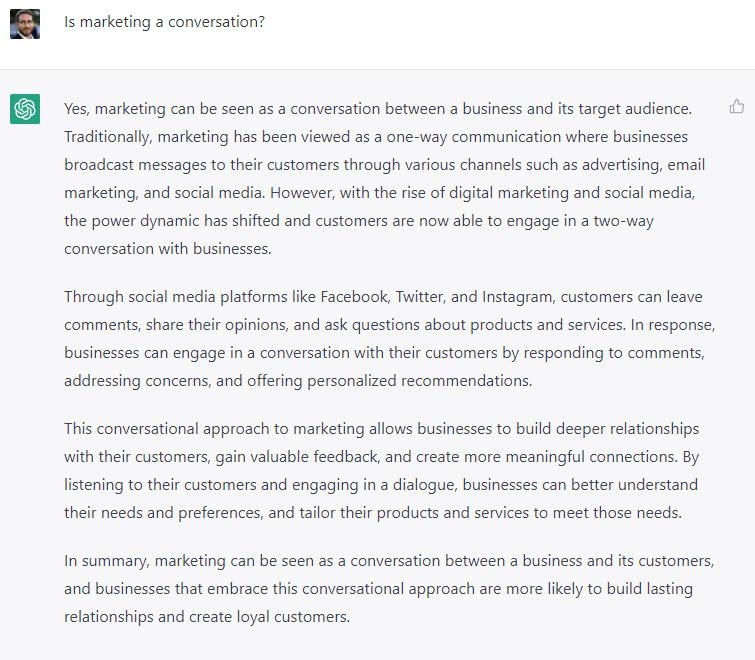Viewport: 755px width, 660px height.
Task: Click the ChatGPT logo avatar
Action: point(25,108)
